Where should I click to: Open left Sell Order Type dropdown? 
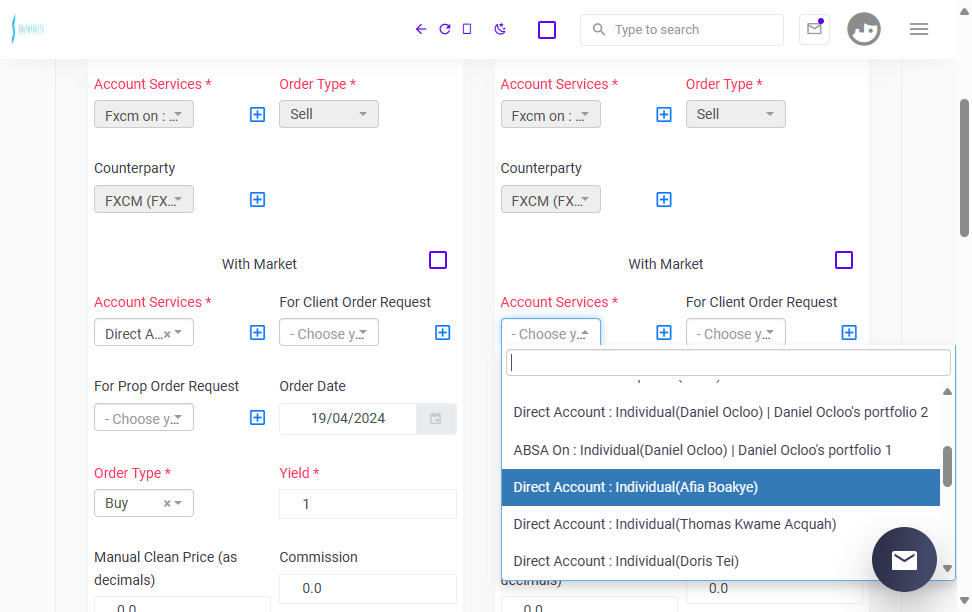tap(329, 114)
